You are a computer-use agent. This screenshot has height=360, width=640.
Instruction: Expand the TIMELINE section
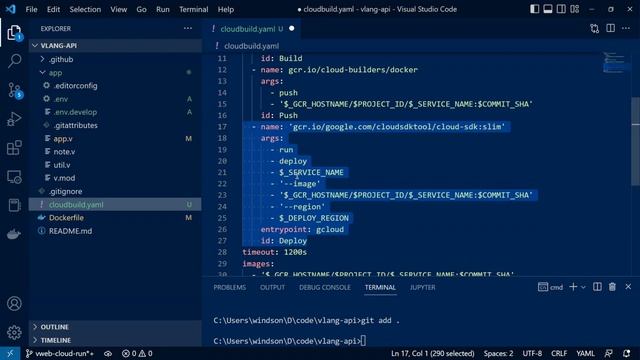[115, 340]
